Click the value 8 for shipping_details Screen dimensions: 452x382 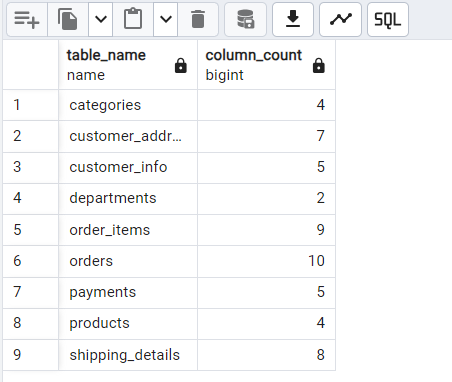coord(266,355)
